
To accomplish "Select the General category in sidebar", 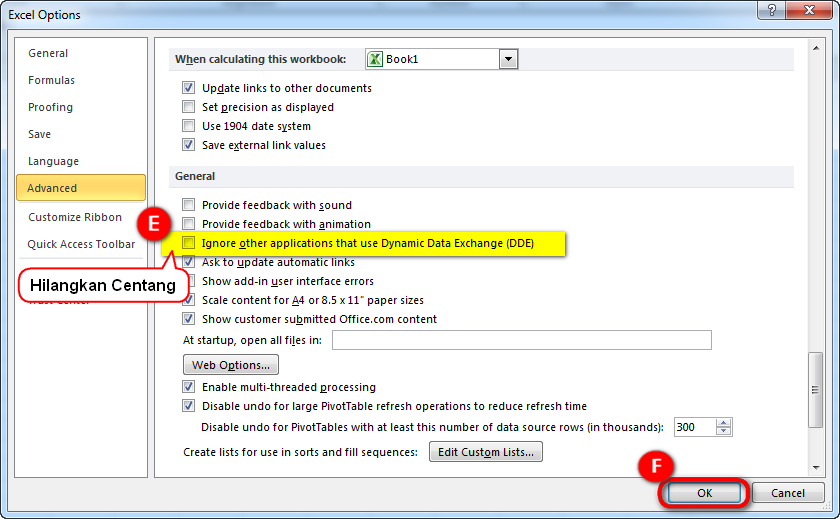I will pyautogui.click(x=48, y=53).
